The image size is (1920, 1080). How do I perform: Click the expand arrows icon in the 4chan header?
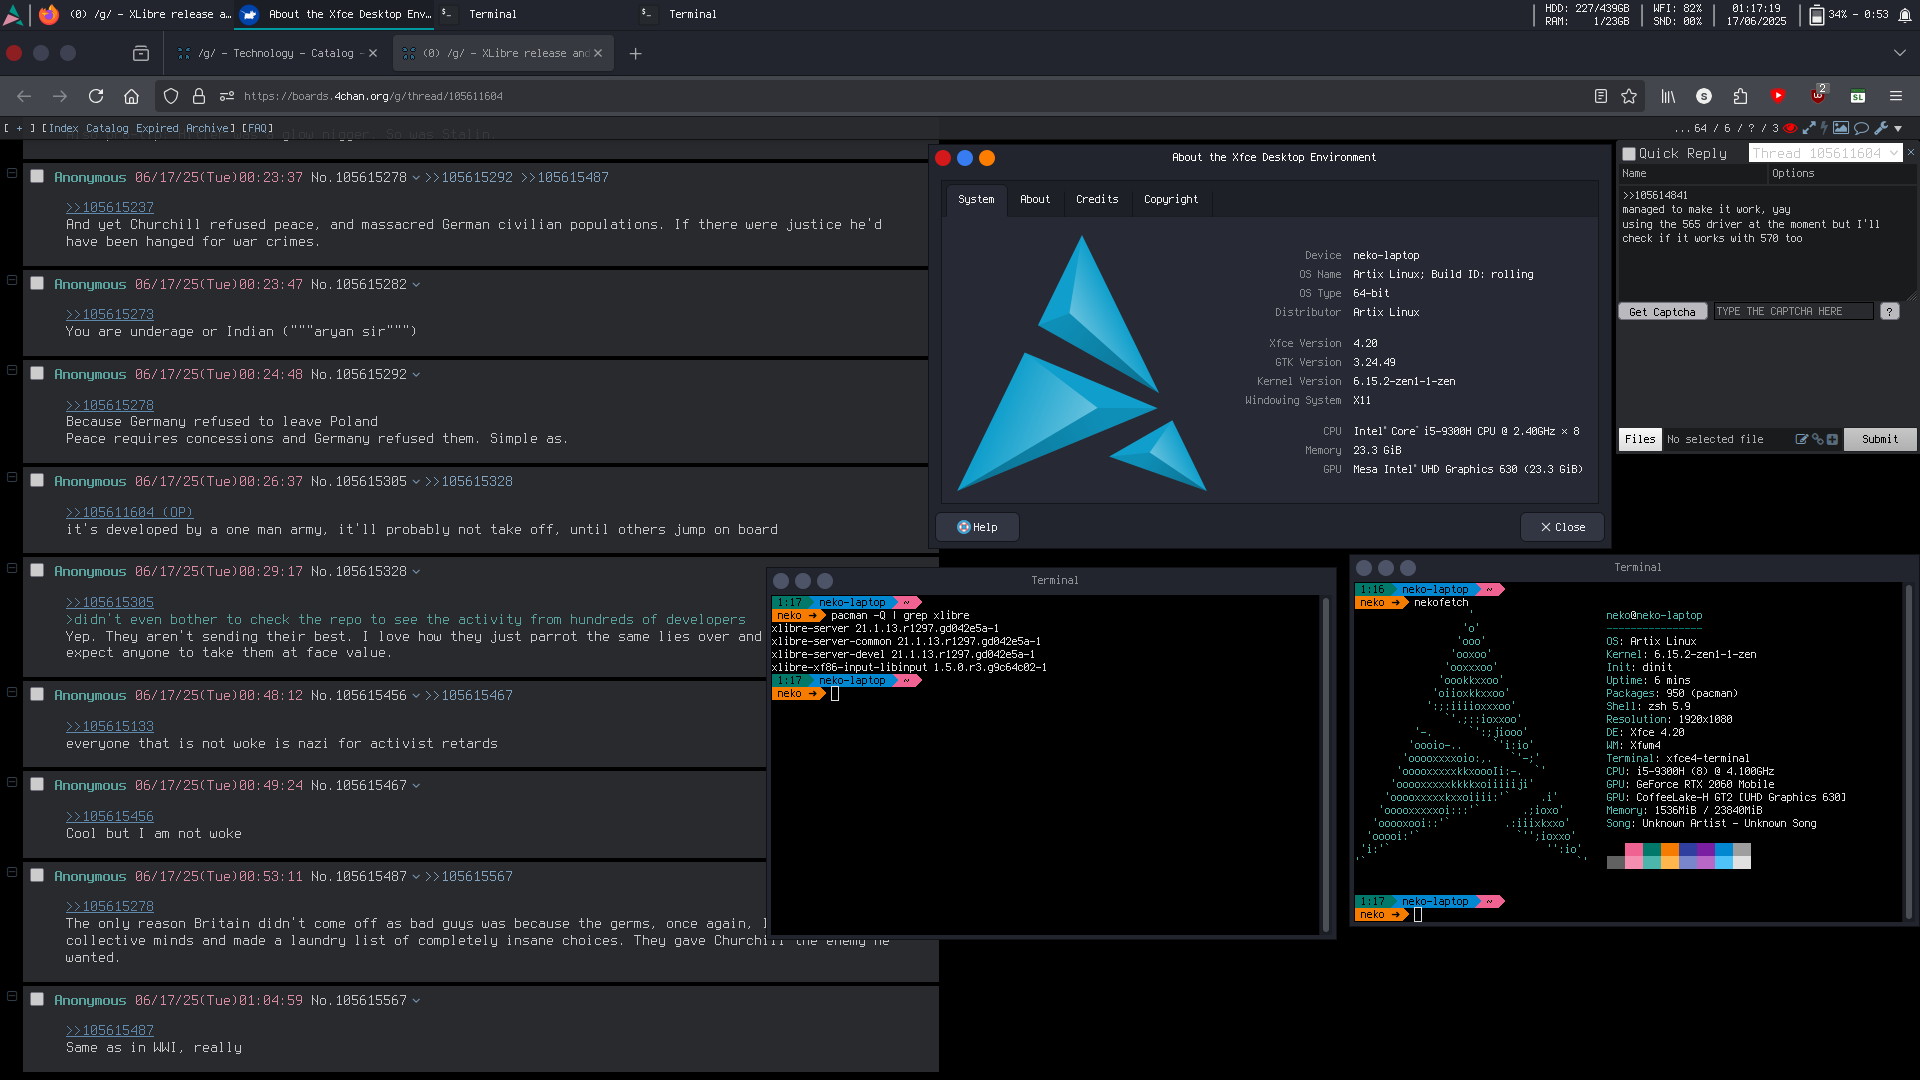point(1808,128)
